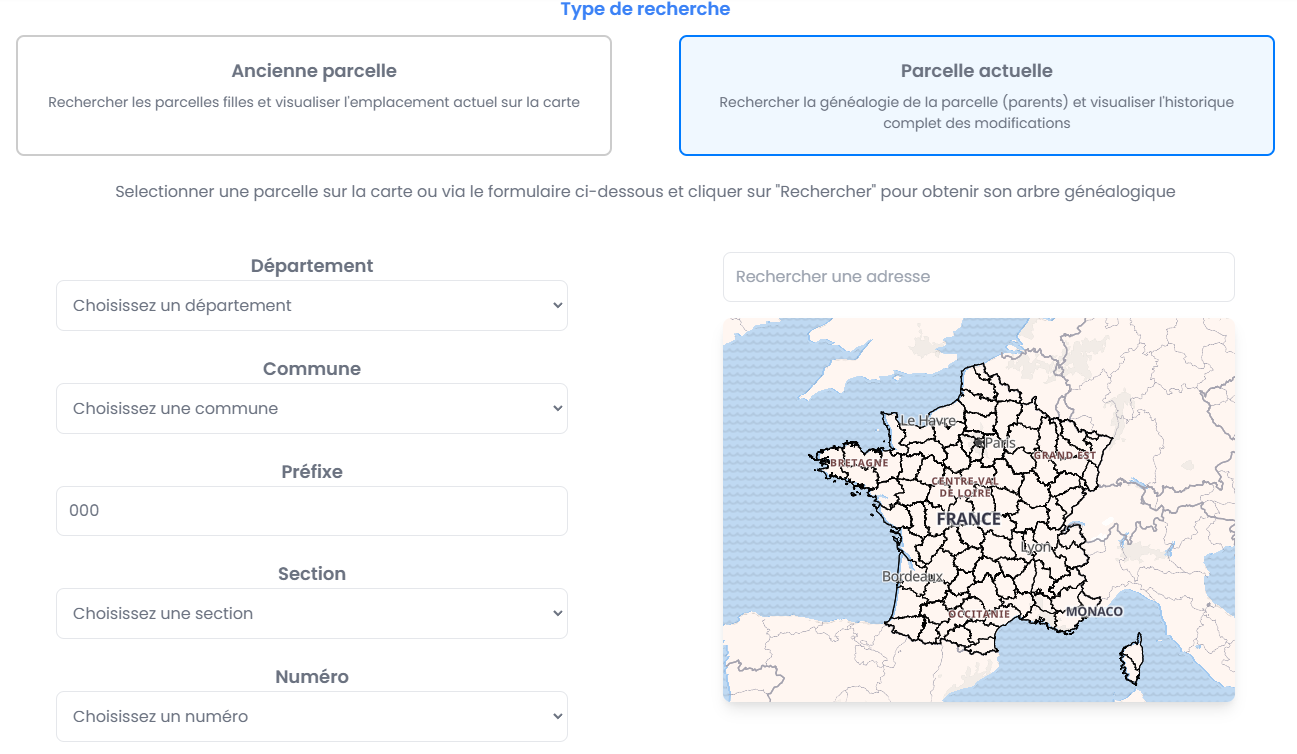Click Le Havre on the map
This screenshot has width=1297, height=754.
click(928, 421)
